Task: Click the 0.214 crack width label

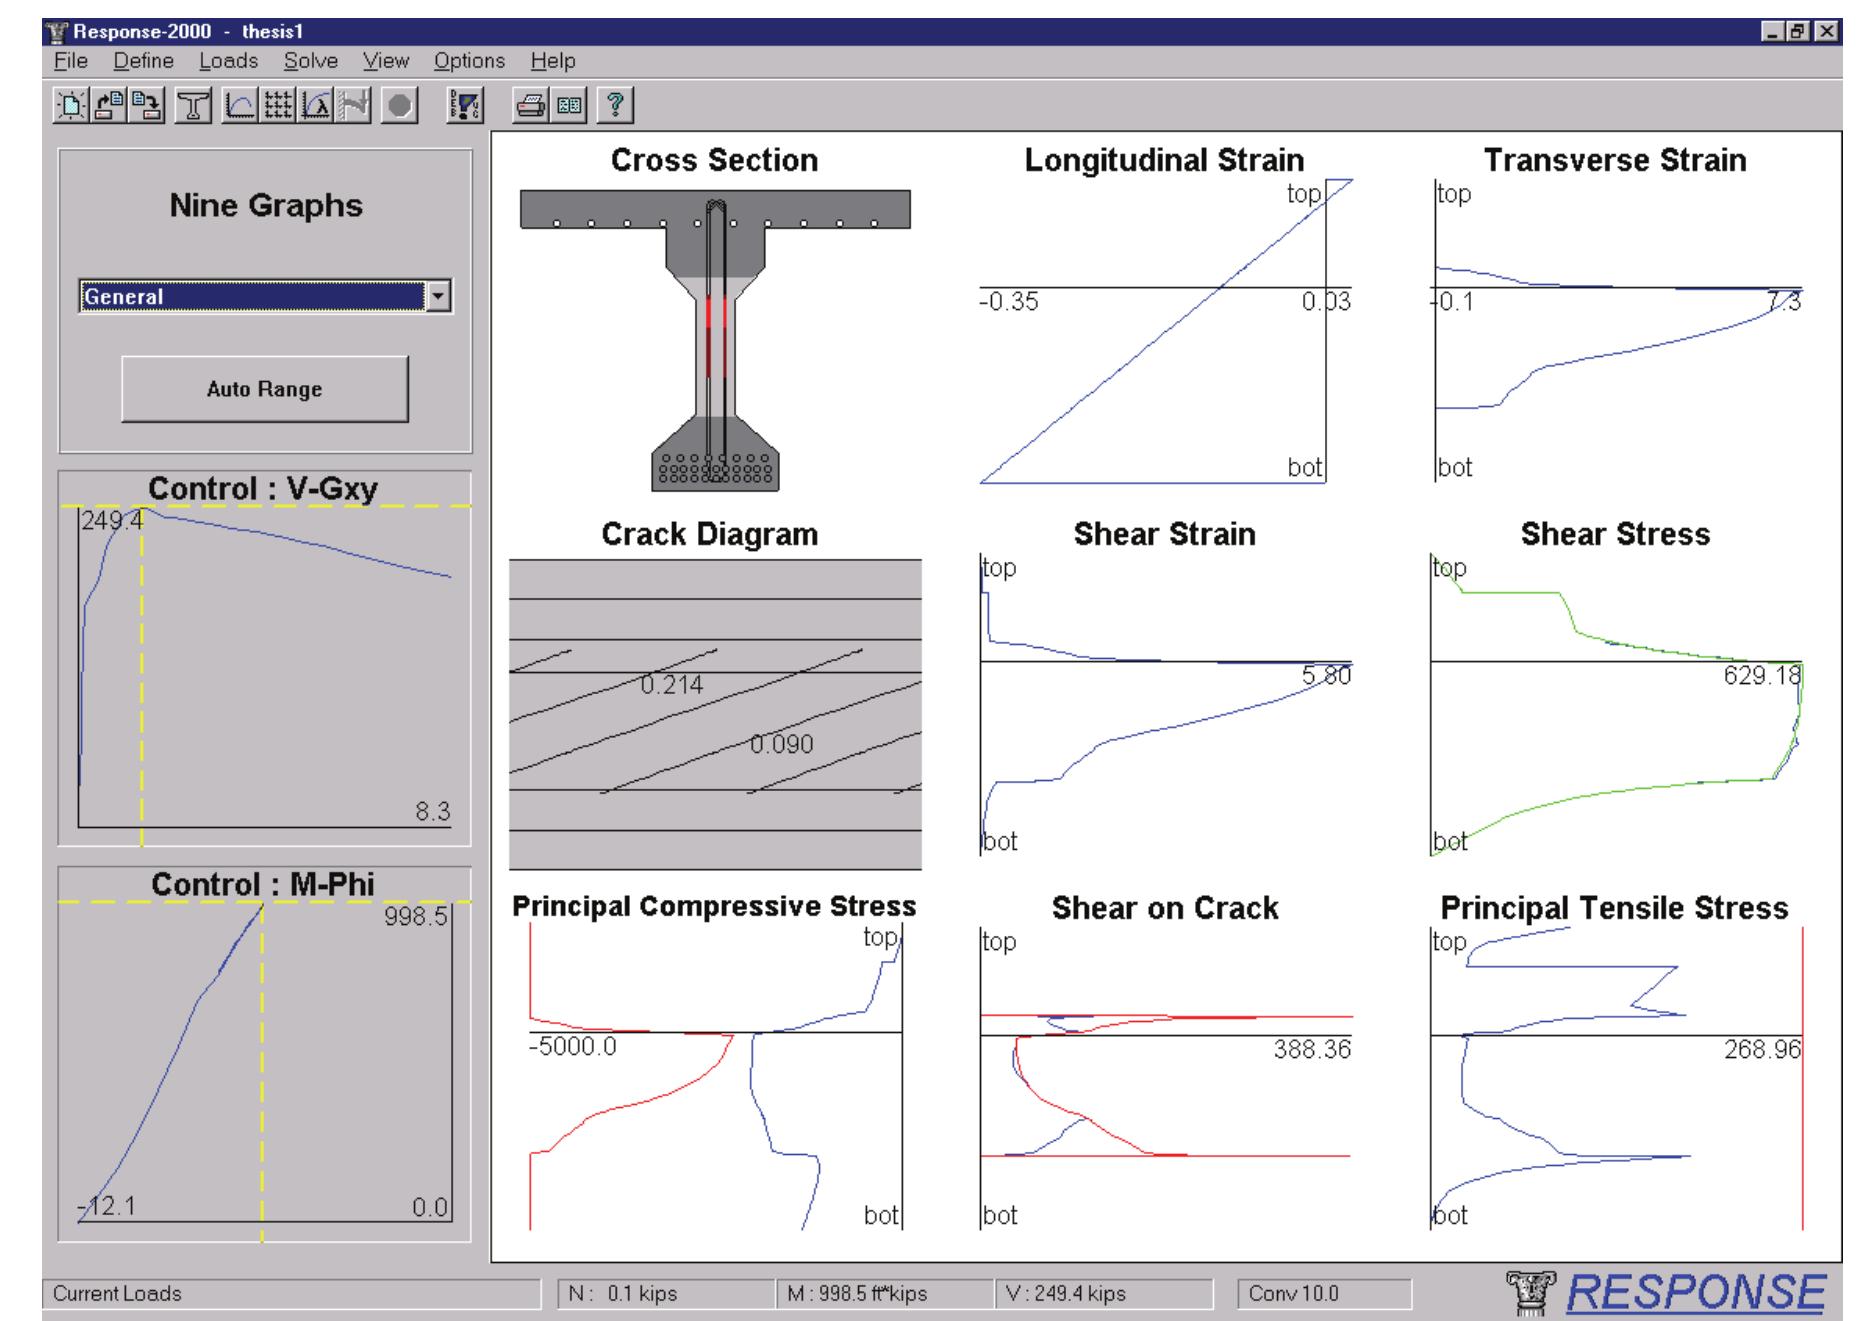Action: (x=672, y=685)
